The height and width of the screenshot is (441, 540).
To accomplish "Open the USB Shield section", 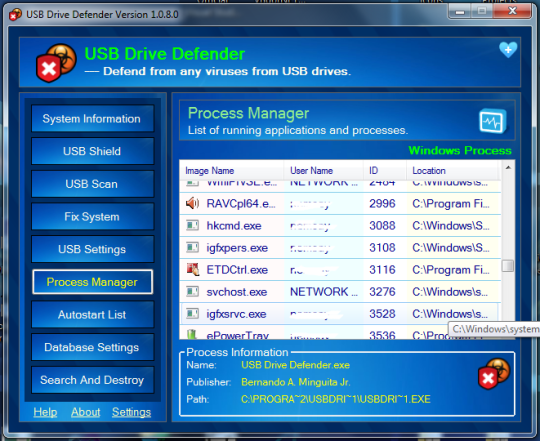I will click(x=93, y=151).
